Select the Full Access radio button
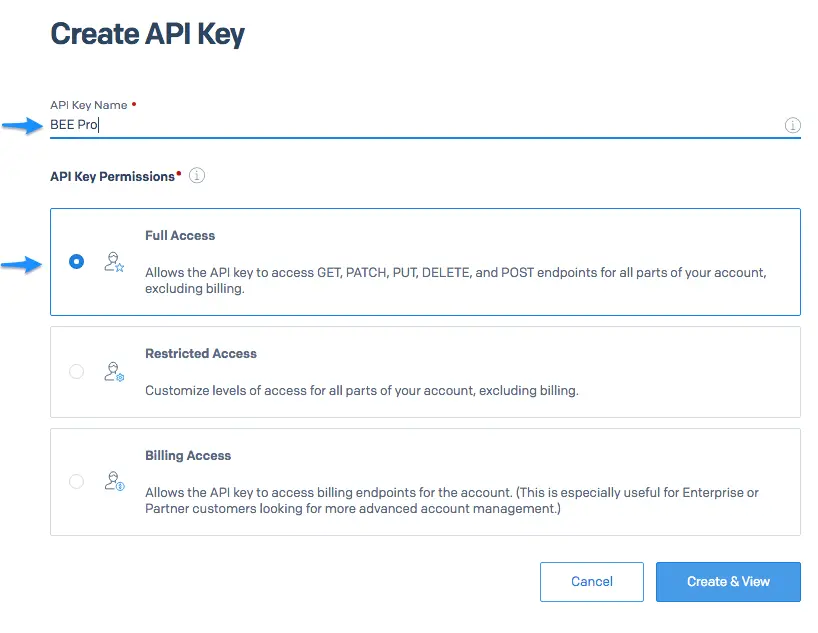 pos(76,261)
